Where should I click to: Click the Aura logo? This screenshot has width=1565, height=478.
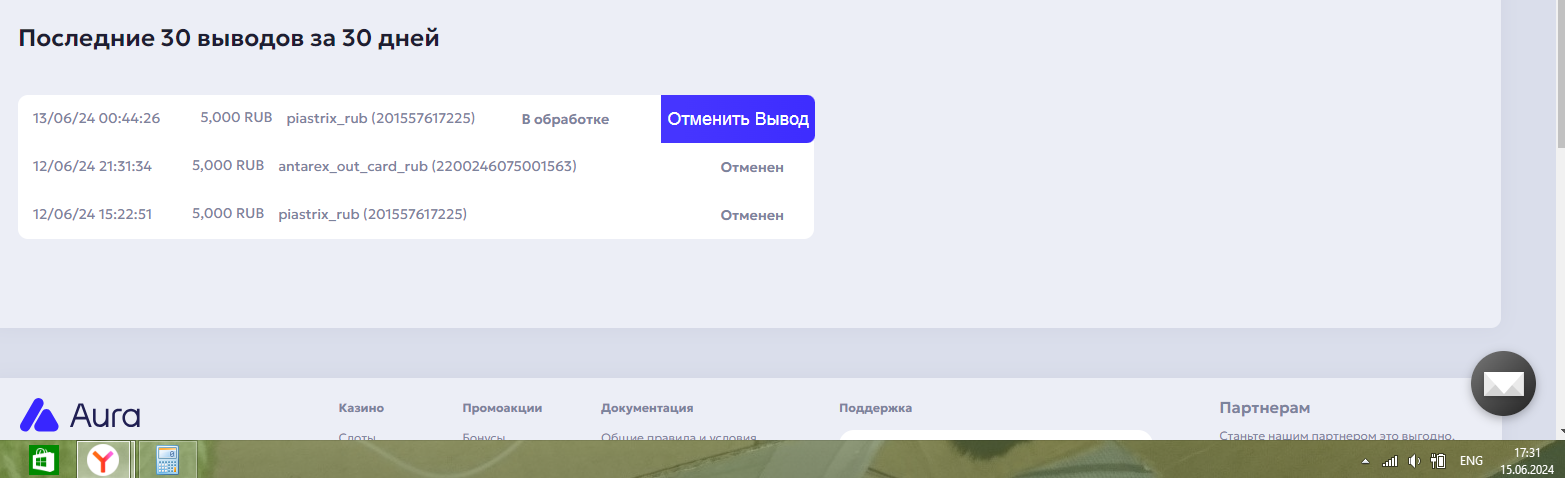(x=80, y=414)
